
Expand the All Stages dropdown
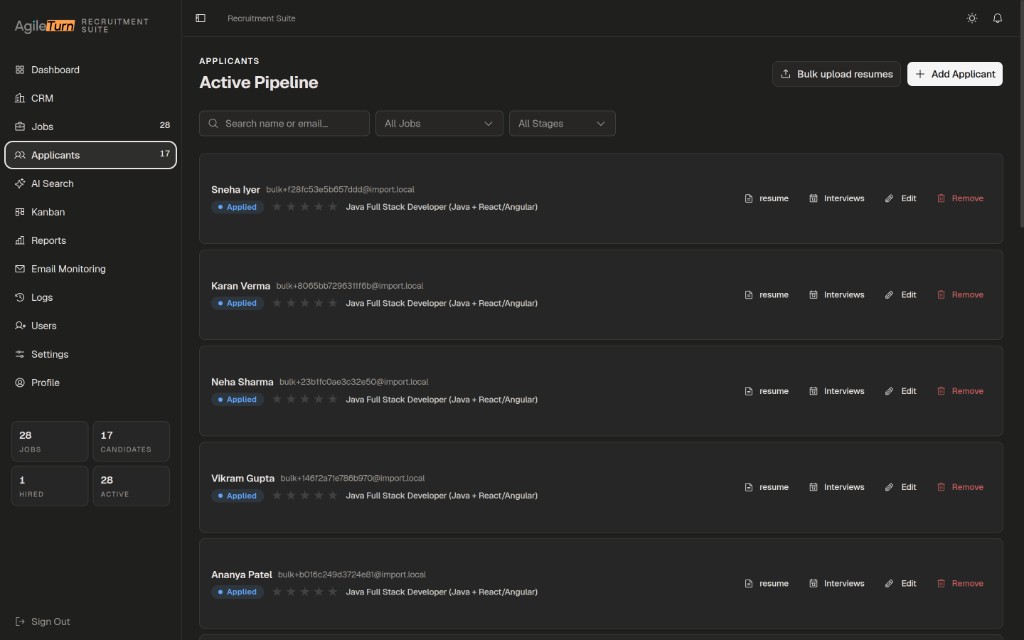coord(562,123)
